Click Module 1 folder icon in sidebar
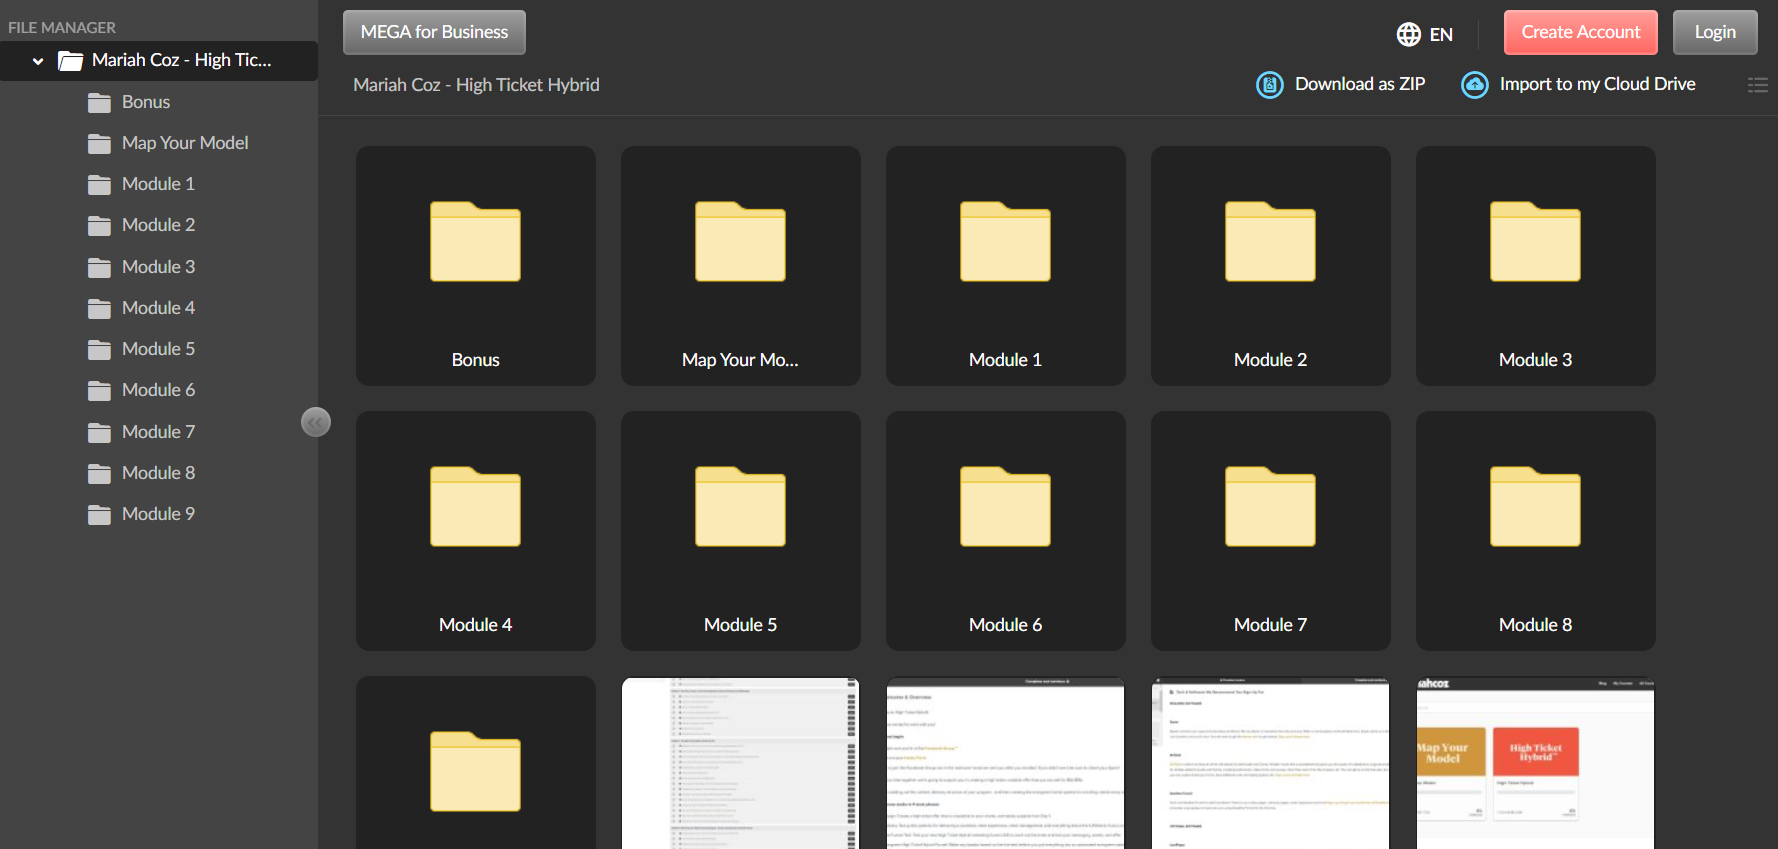 99,185
